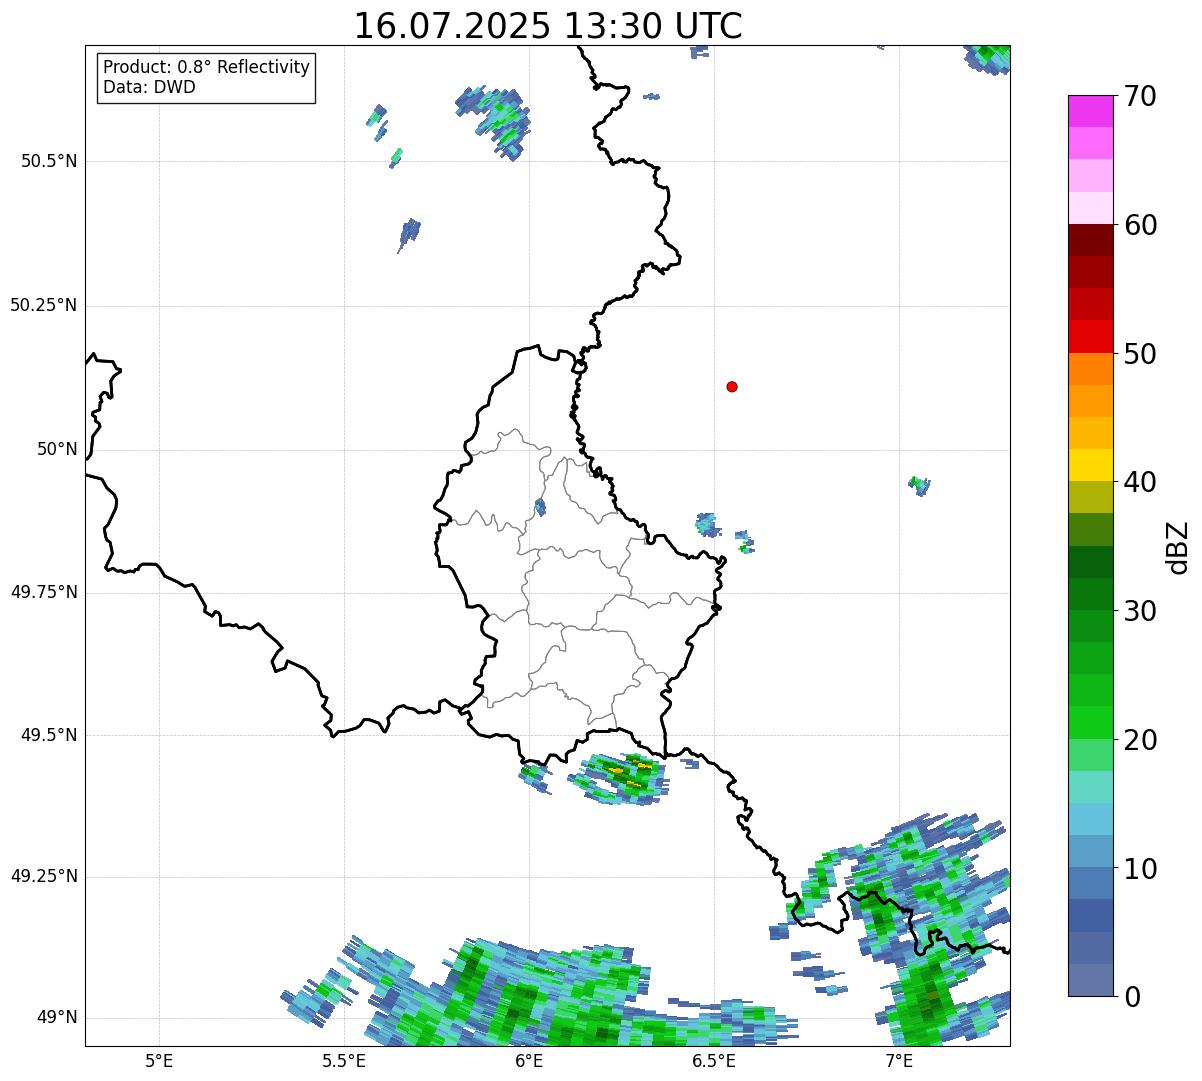The image size is (1202, 1081).
Task: Click the colorbar 10 tick label
Action: tap(1140, 868)
